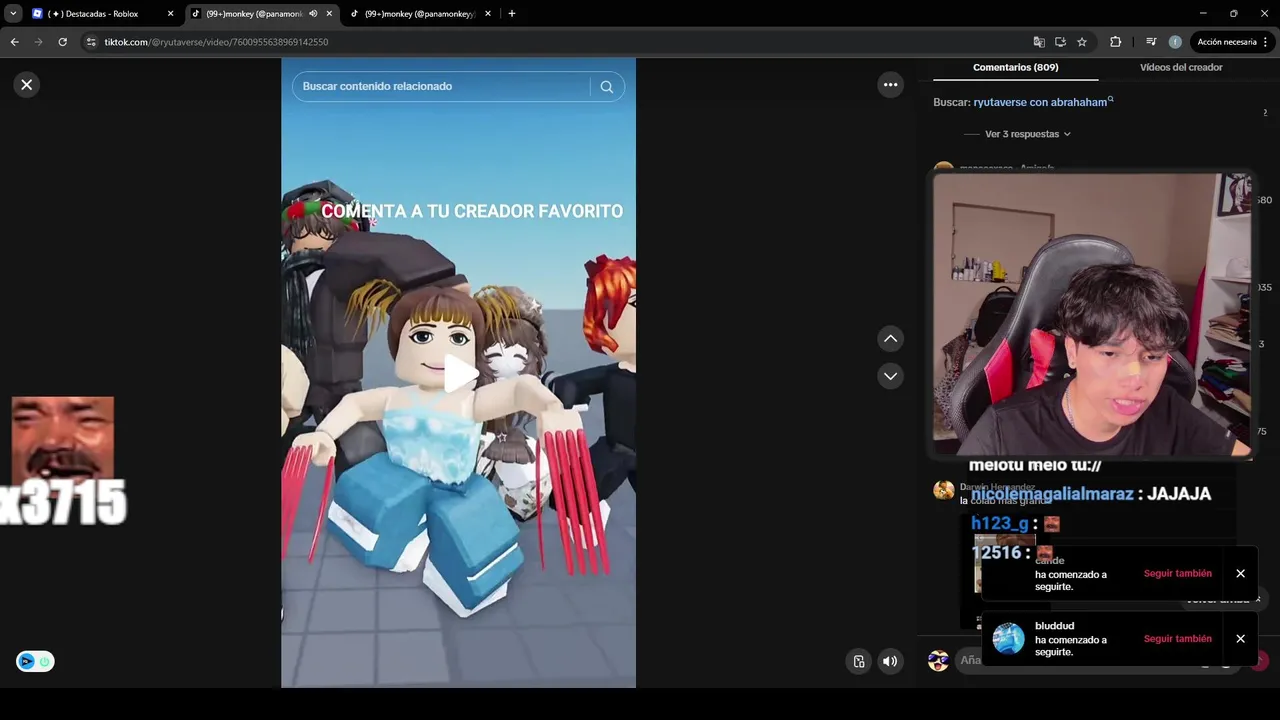Close the Destacadas - Roblox tab
Screen dimensions: 1280x720
tap(170, 14)
